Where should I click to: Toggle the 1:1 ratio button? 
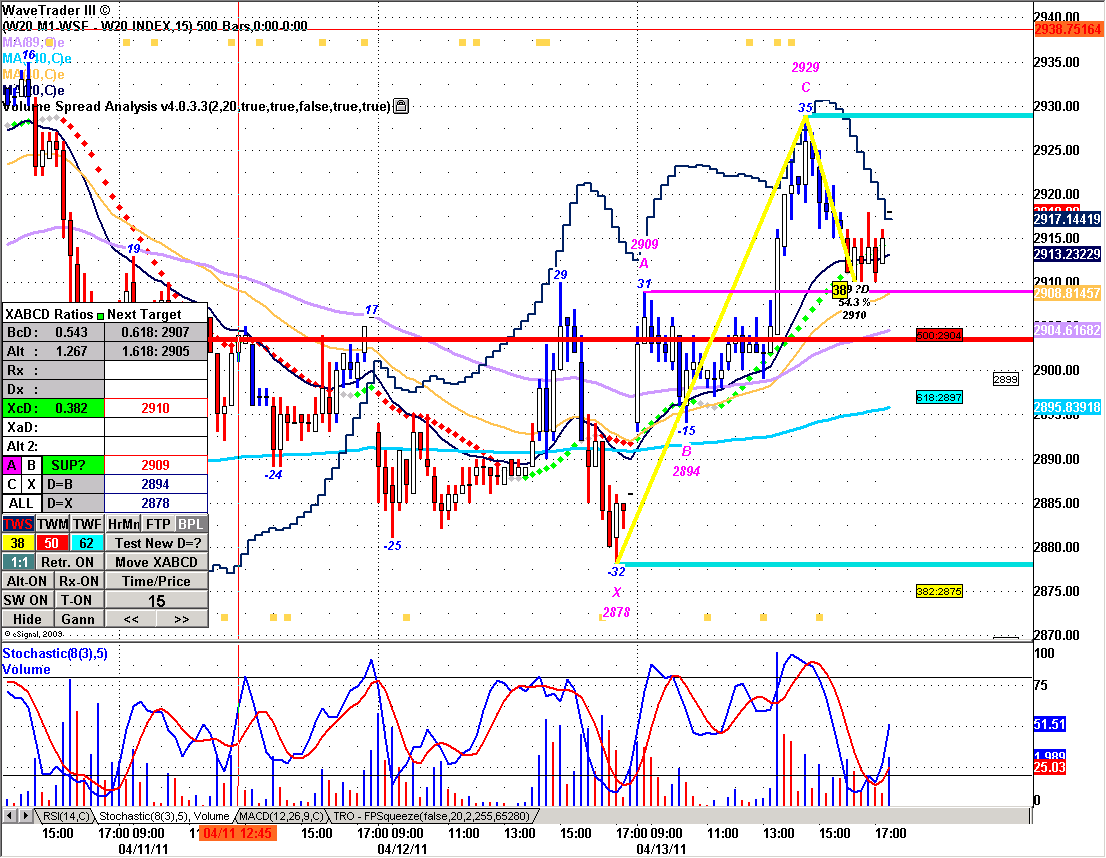point(18,562)
